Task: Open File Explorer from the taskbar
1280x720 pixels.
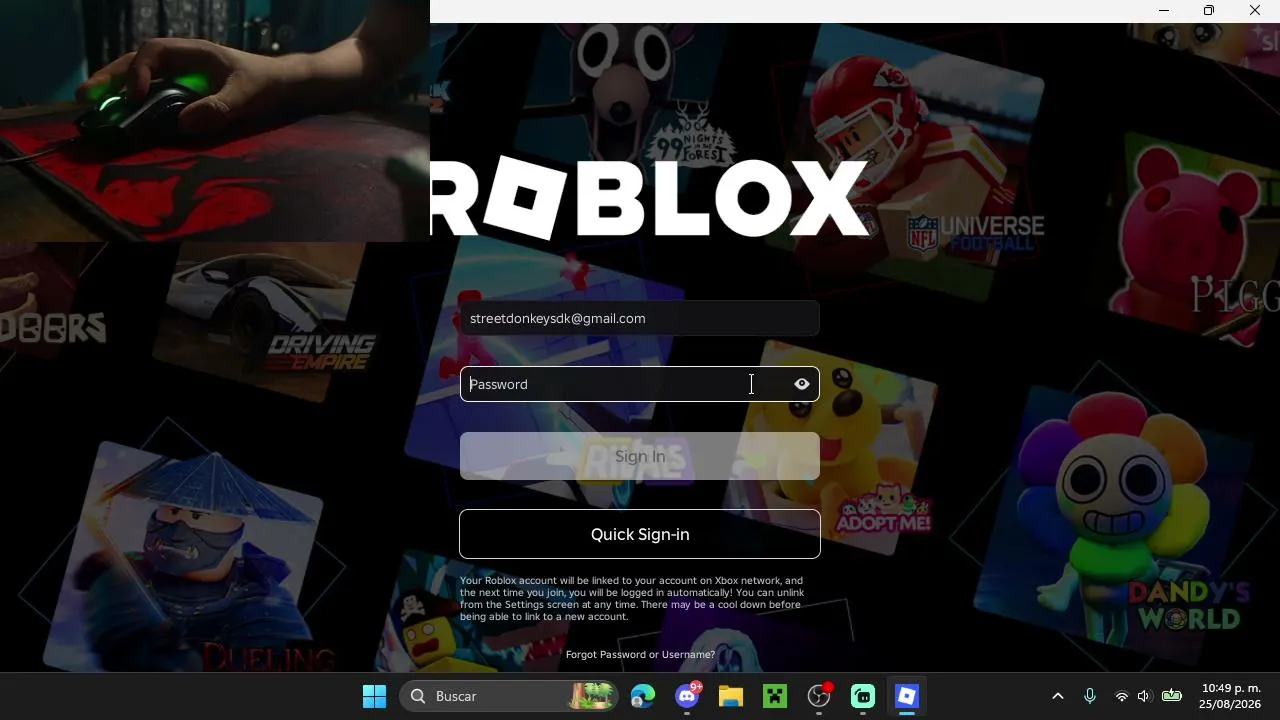Action: pos(731,696)
